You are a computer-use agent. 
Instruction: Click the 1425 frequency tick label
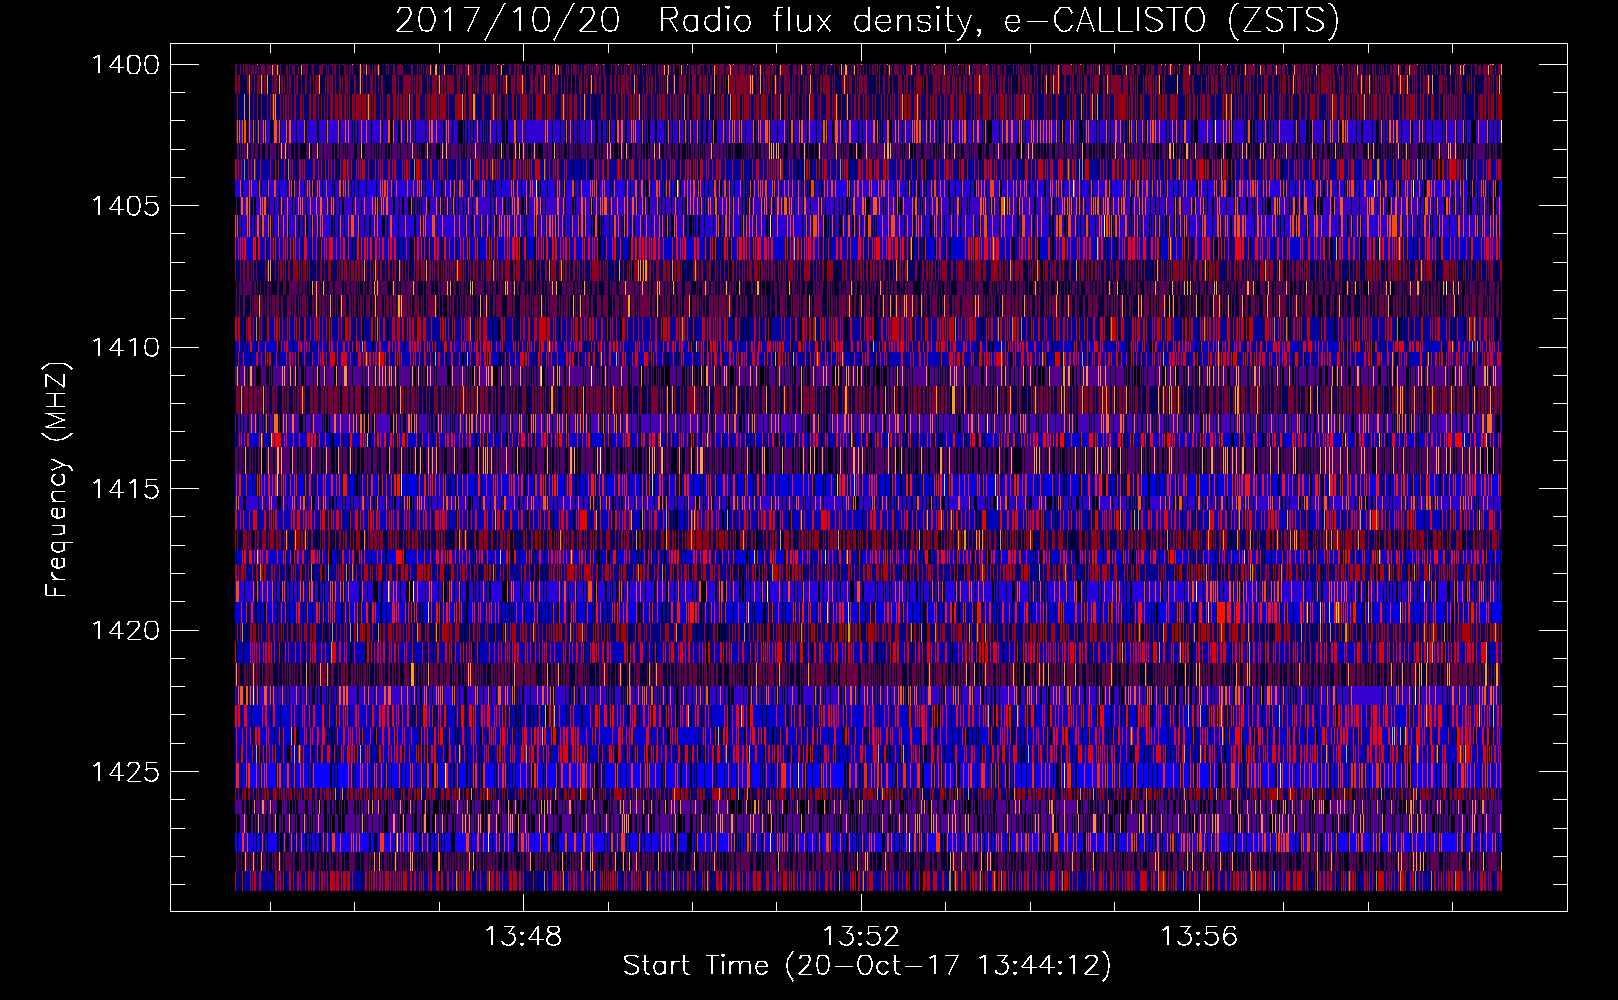[125, 772]
